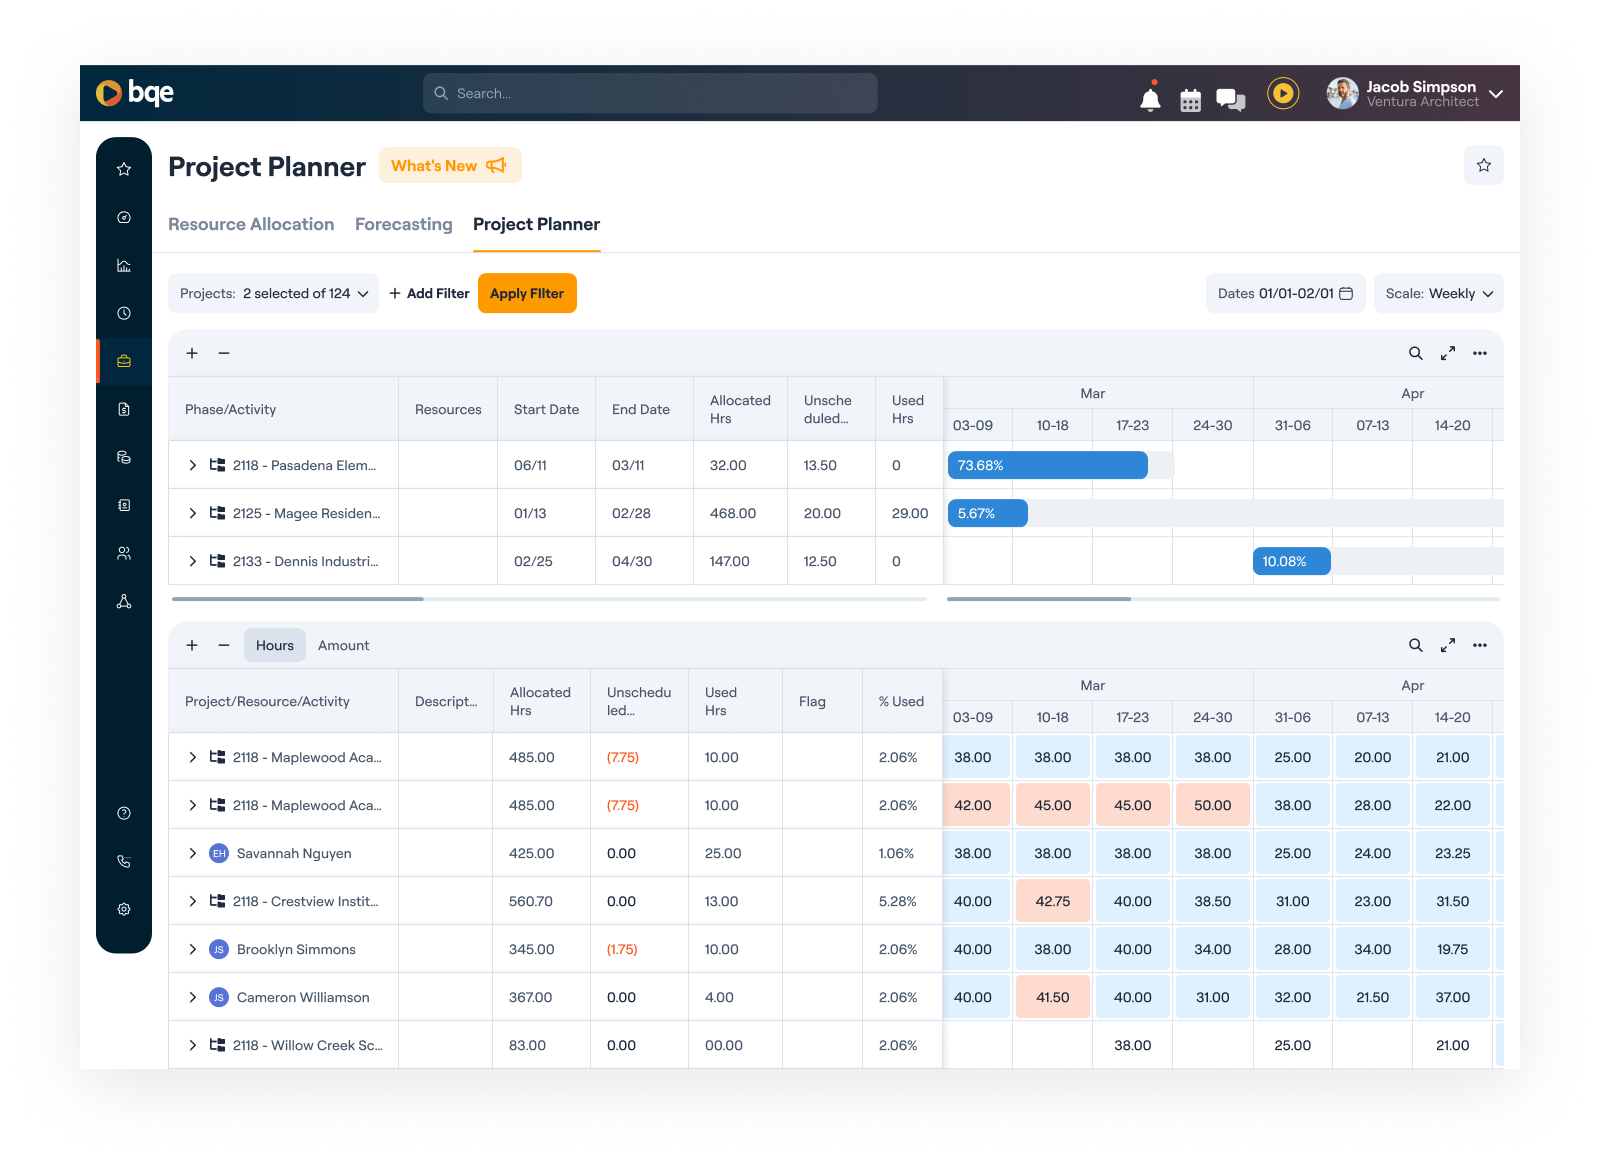Open the Projects selection dropdown

(273, 293)
